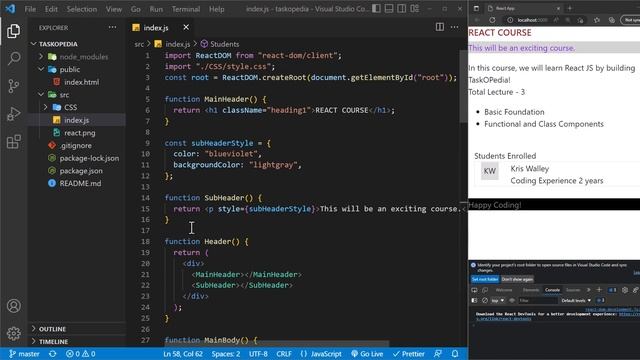Open the Selection menu

82,9
